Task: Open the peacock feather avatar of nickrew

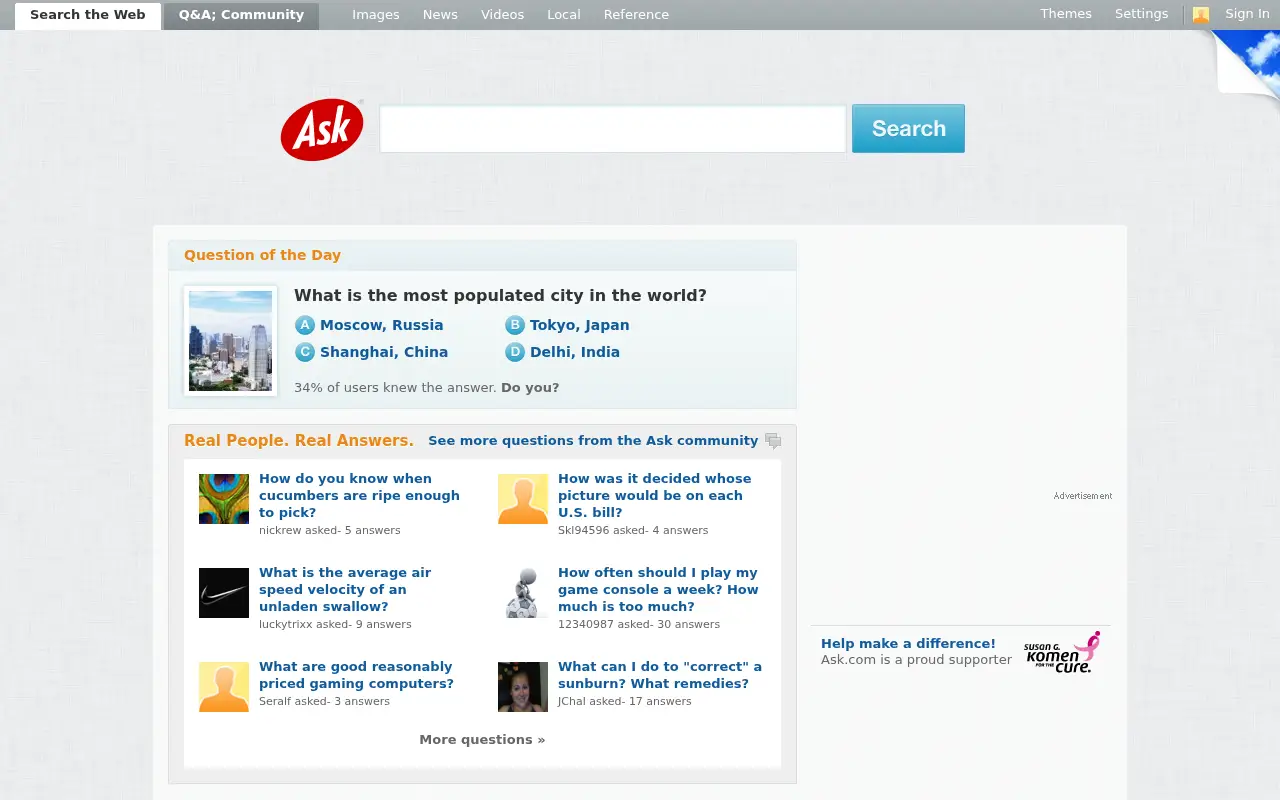Action: coord(224,499)
